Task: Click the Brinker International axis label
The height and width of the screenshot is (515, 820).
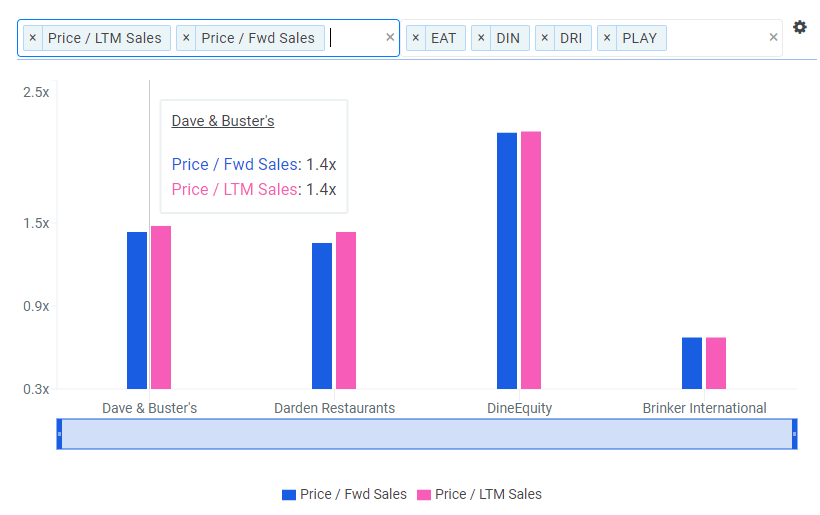Action: pos(704,408)
